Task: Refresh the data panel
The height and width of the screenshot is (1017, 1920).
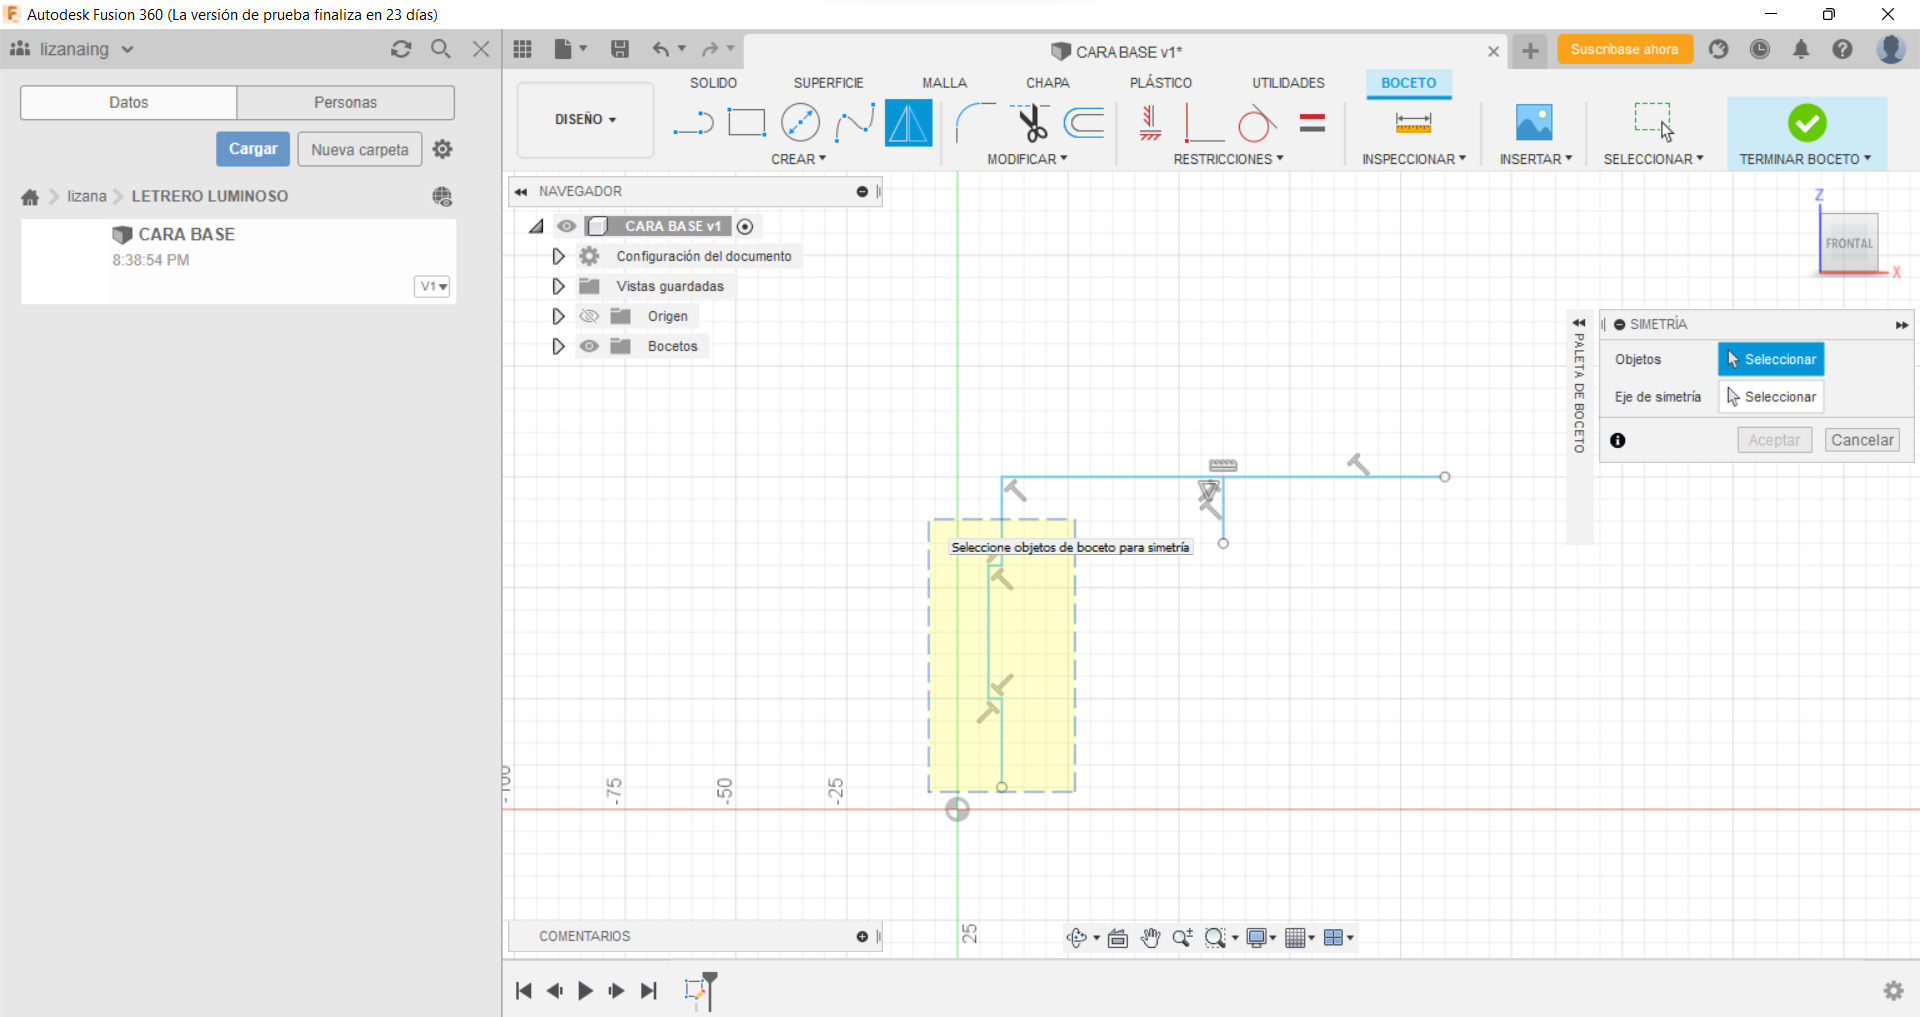Action: point(401,49)
